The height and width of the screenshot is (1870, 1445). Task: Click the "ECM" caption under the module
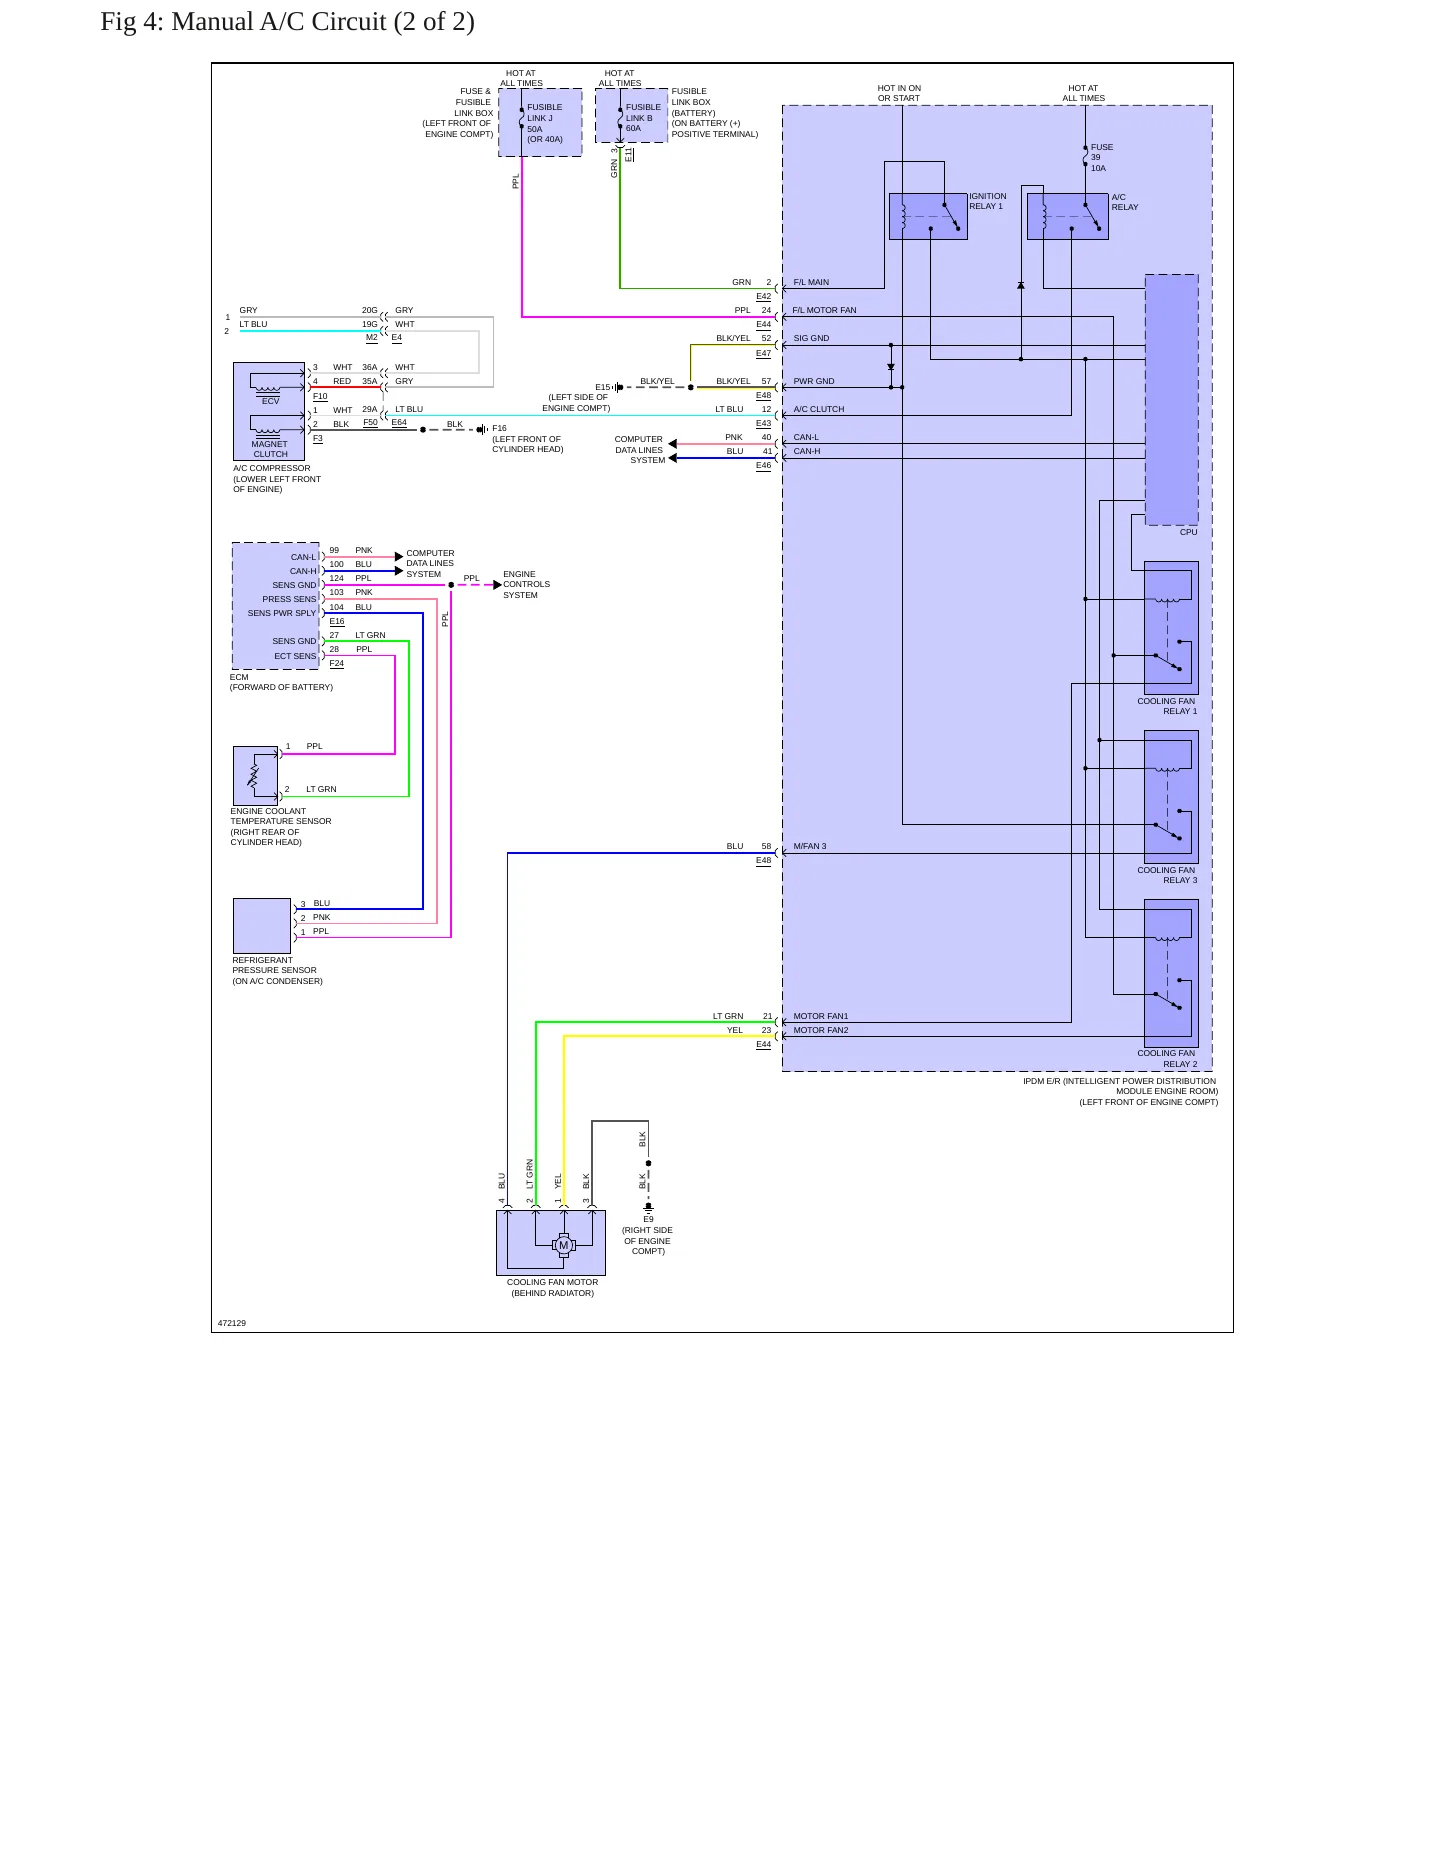tap(239, 677)
